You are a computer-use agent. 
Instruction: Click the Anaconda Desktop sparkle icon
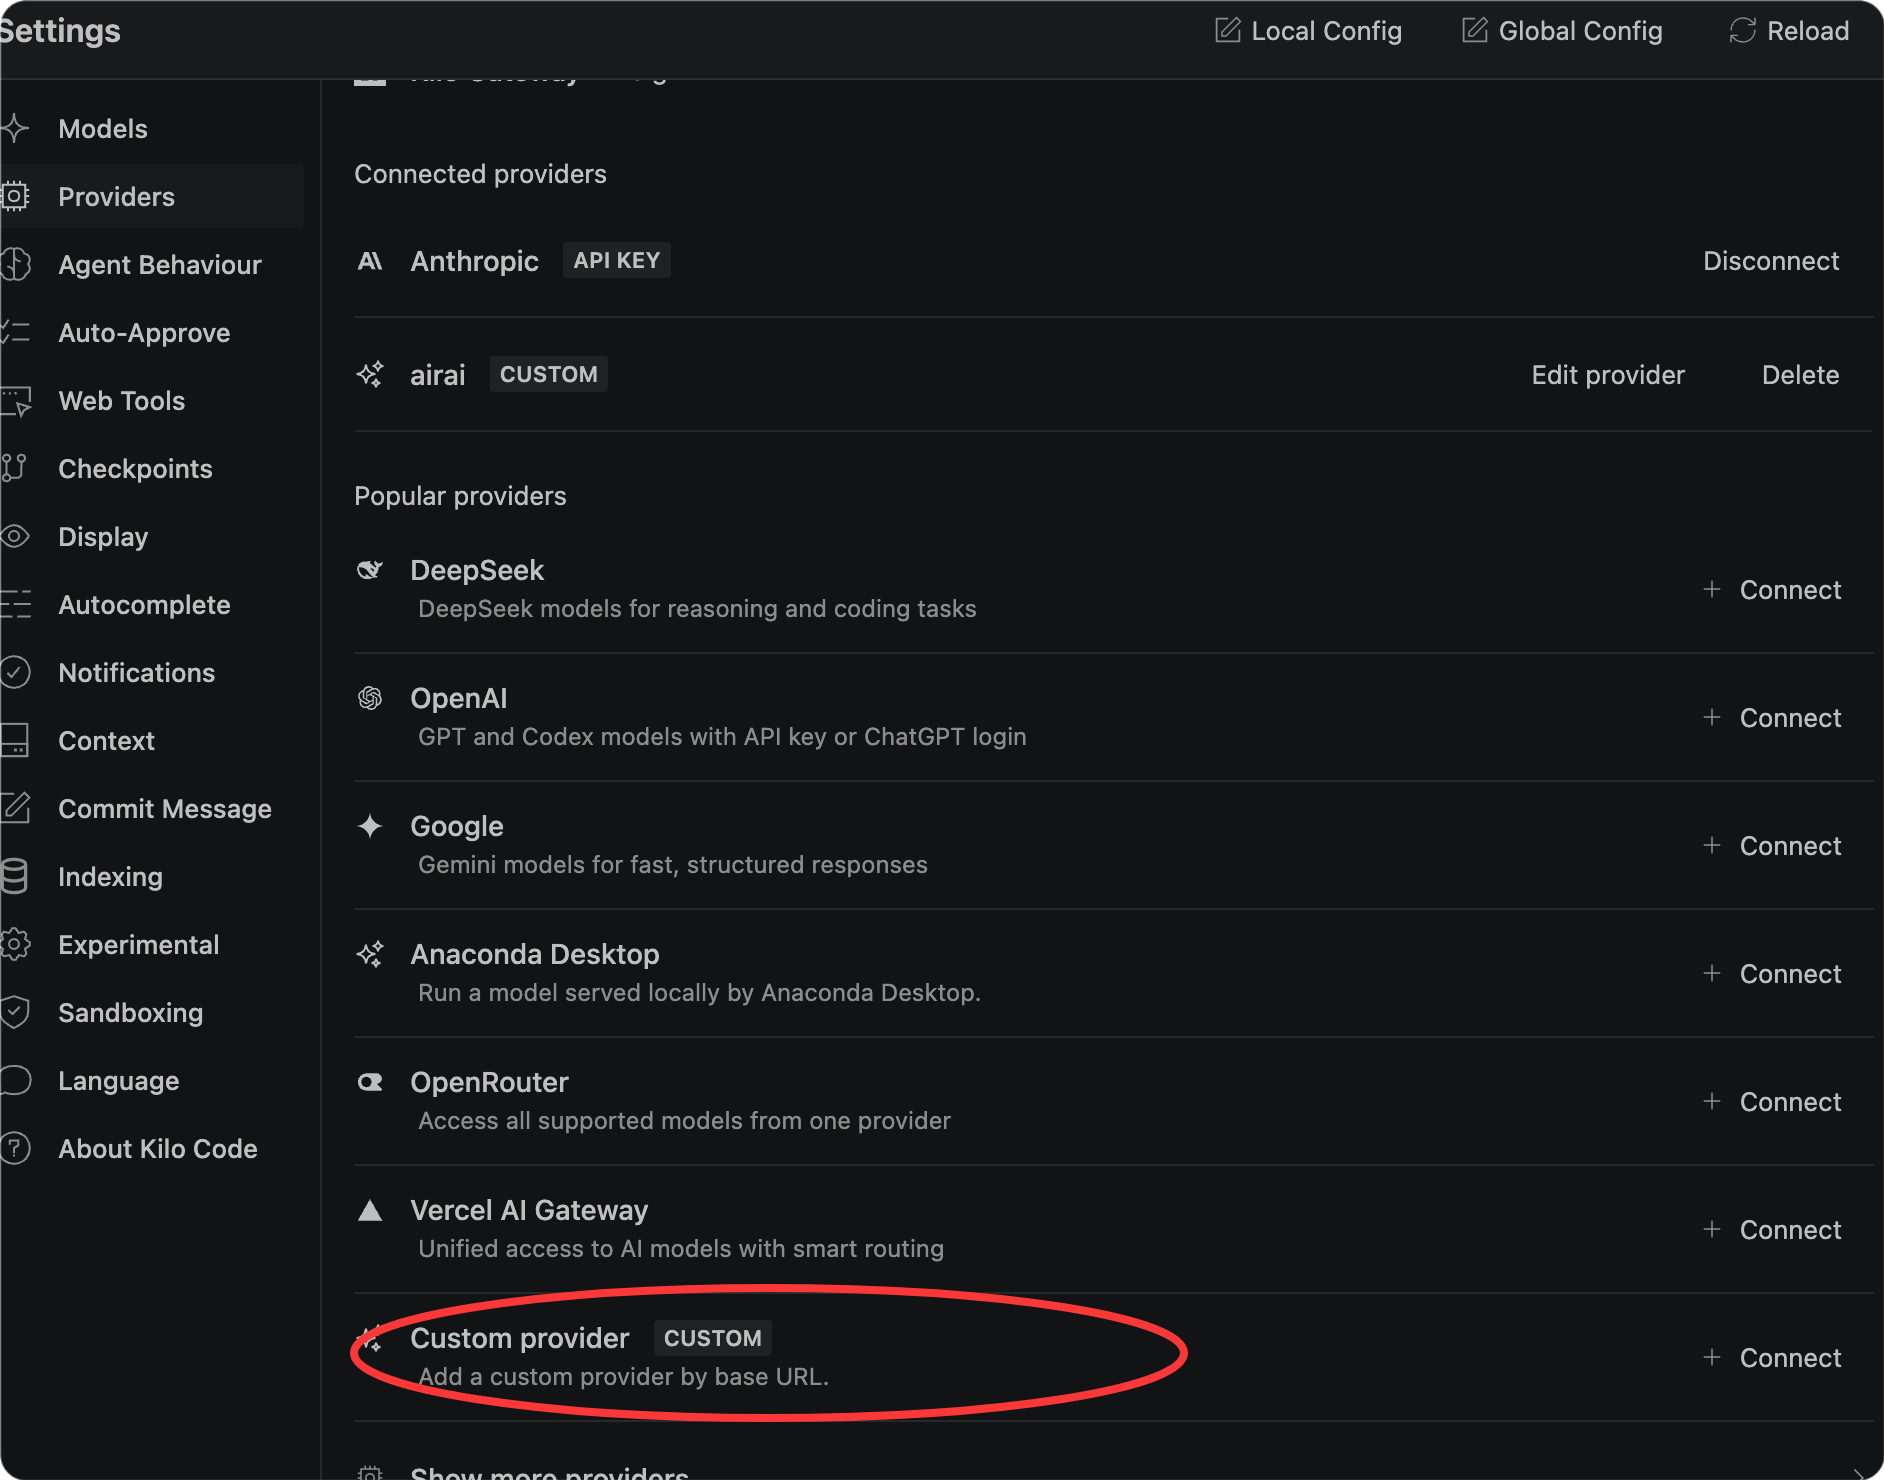point(370,954)
